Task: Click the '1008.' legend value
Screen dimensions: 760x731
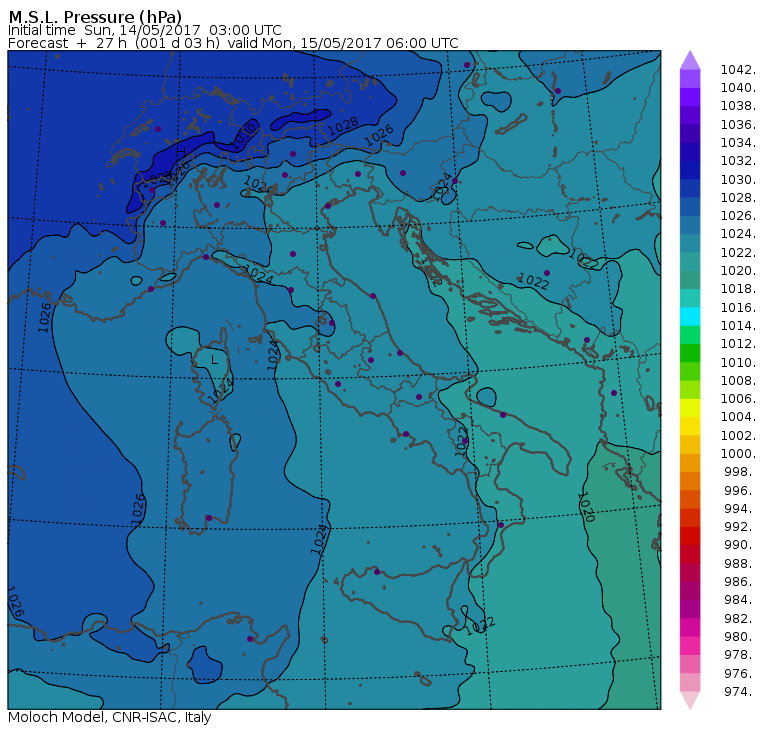Action: pos(738,381)
